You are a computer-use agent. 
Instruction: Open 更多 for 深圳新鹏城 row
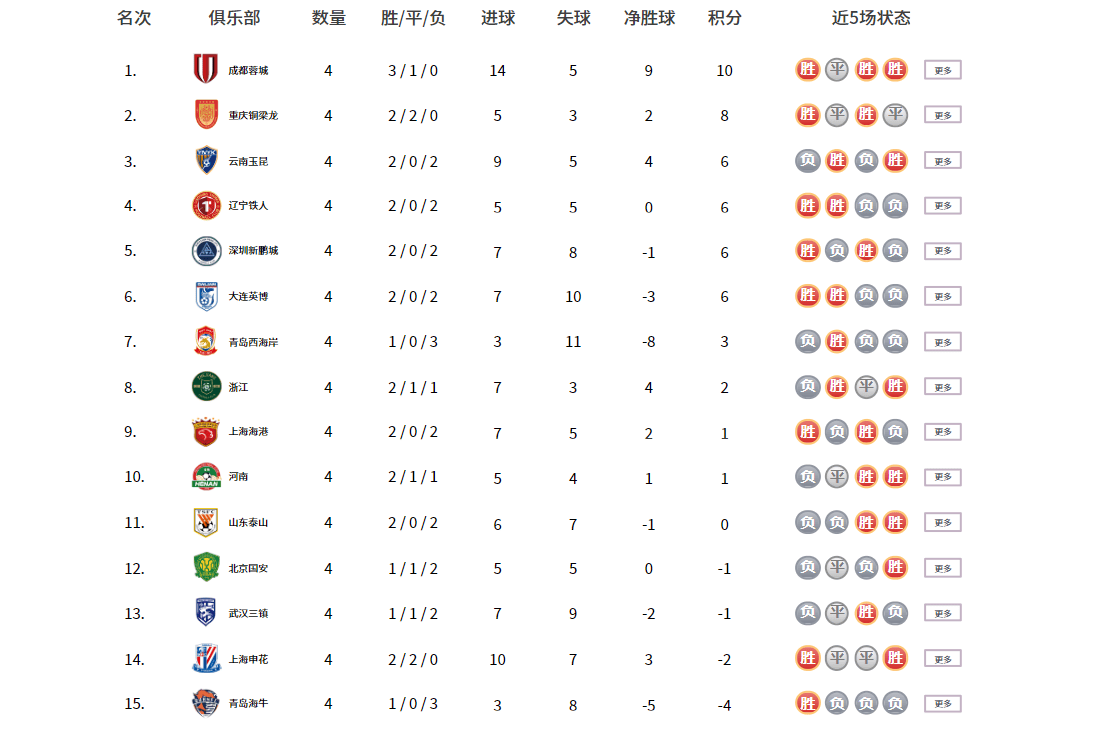coord(942,251)
